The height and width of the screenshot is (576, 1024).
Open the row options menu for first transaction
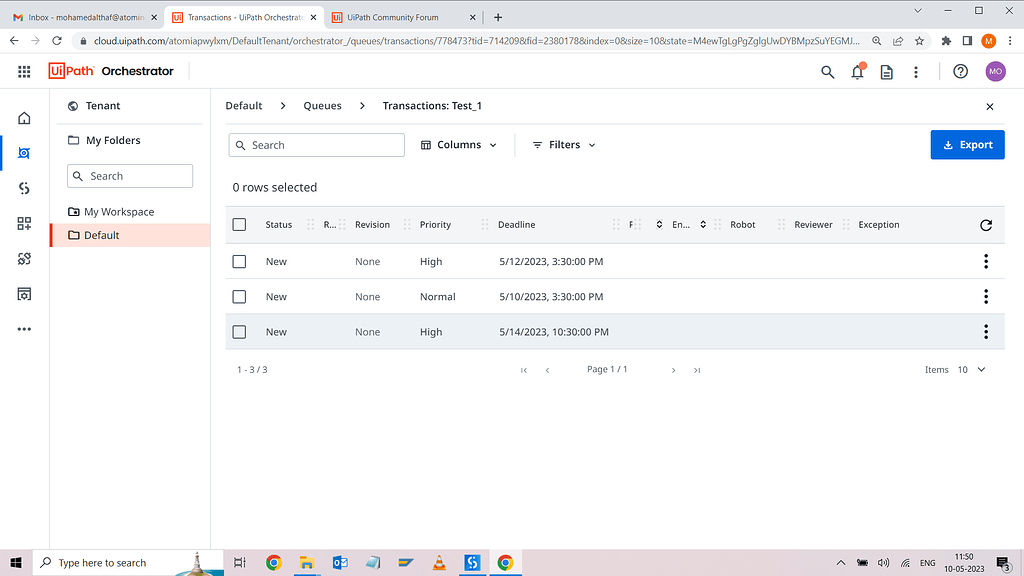click(x=986, y=261)
